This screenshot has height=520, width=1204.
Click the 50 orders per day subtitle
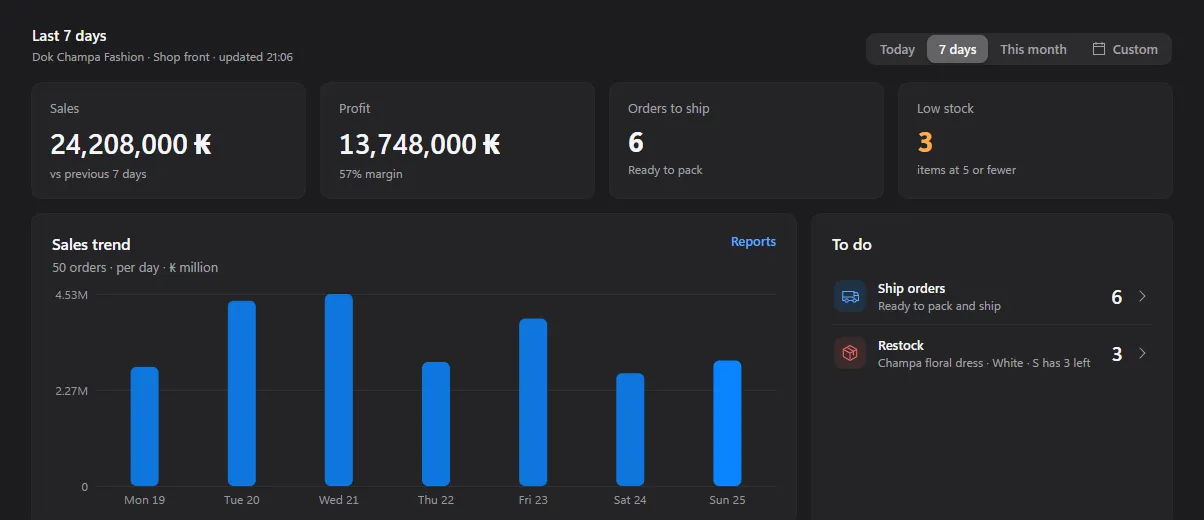[135, 267]
